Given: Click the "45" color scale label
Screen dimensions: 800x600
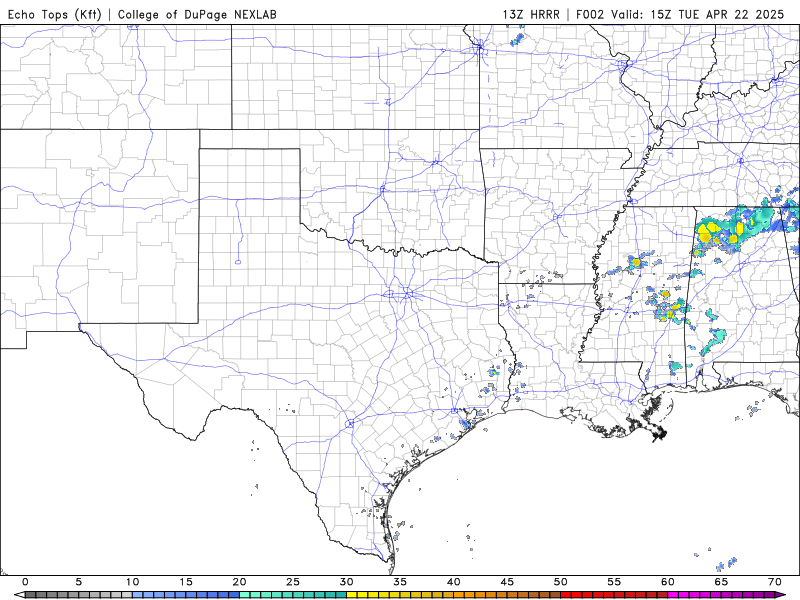Looking at the screenshot, I should [x=507, y=582].
